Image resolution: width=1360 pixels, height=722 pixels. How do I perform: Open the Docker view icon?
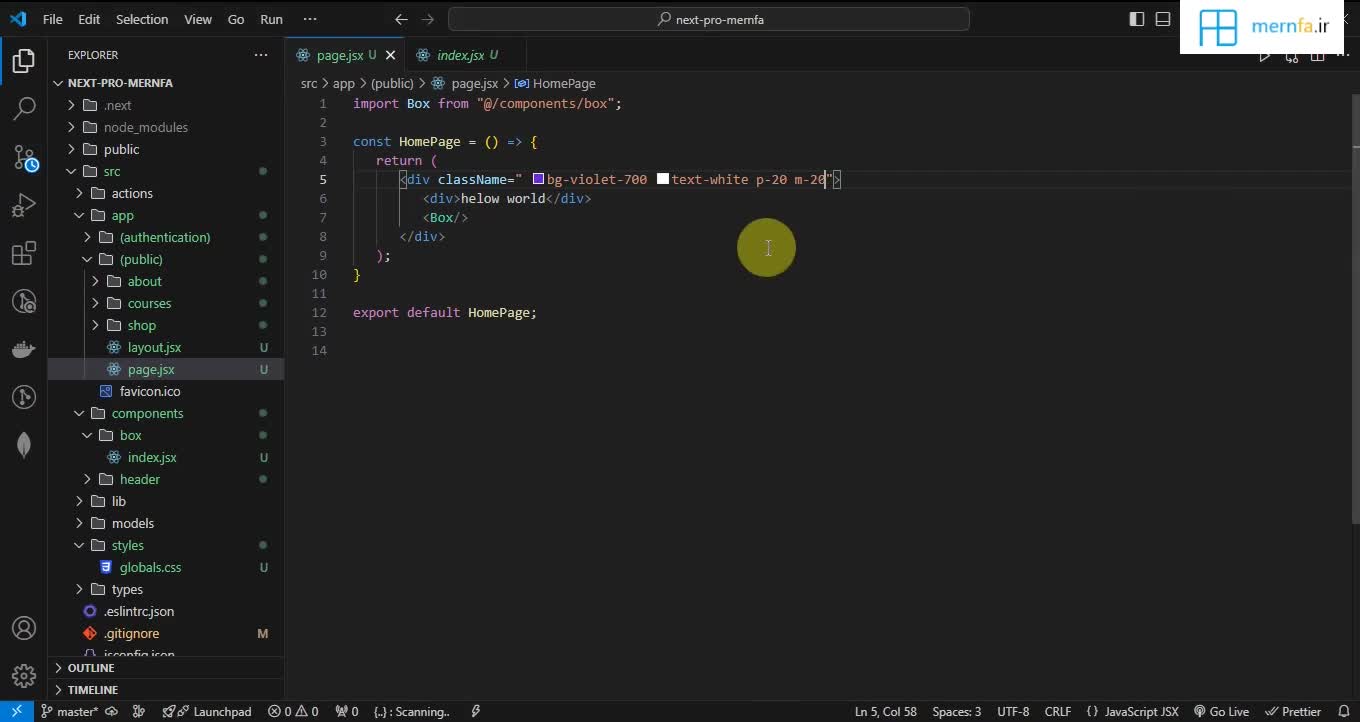[24, 349]
